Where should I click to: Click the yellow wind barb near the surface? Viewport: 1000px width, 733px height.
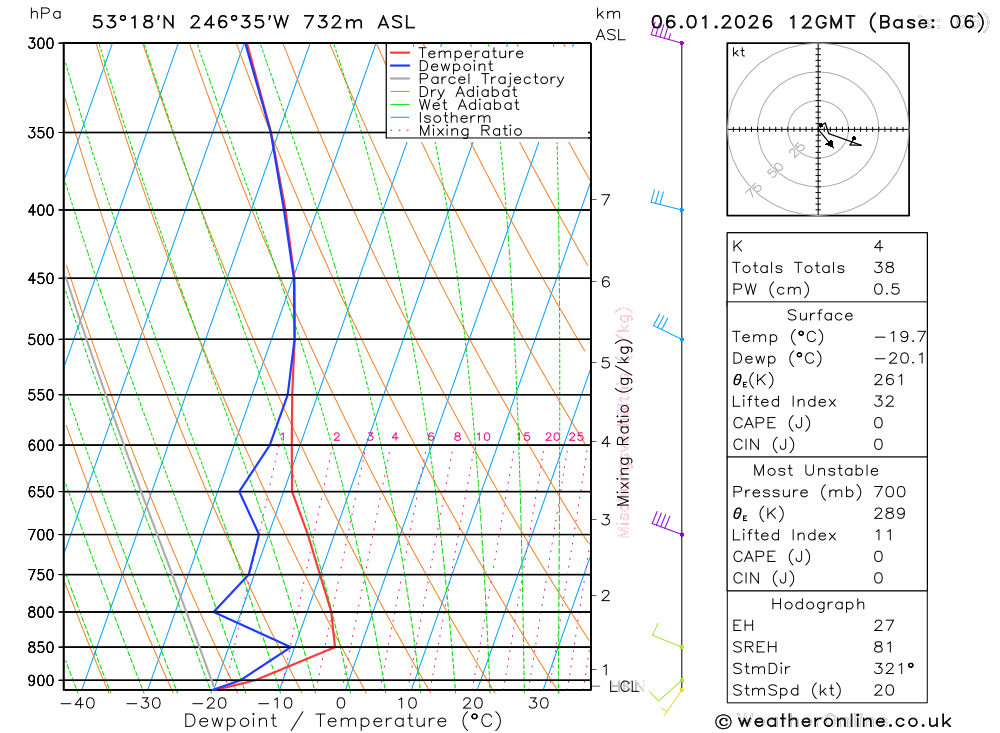pos(672,701)
